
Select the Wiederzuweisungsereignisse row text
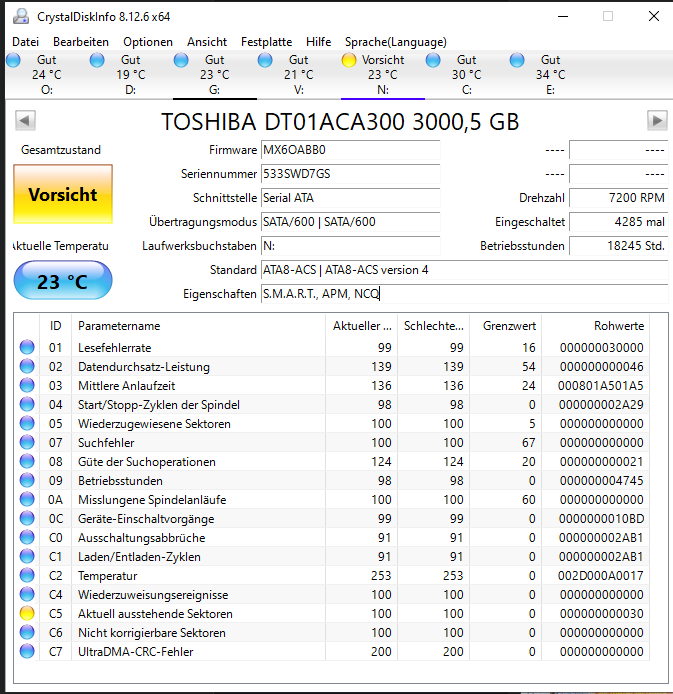click(153, 594)
